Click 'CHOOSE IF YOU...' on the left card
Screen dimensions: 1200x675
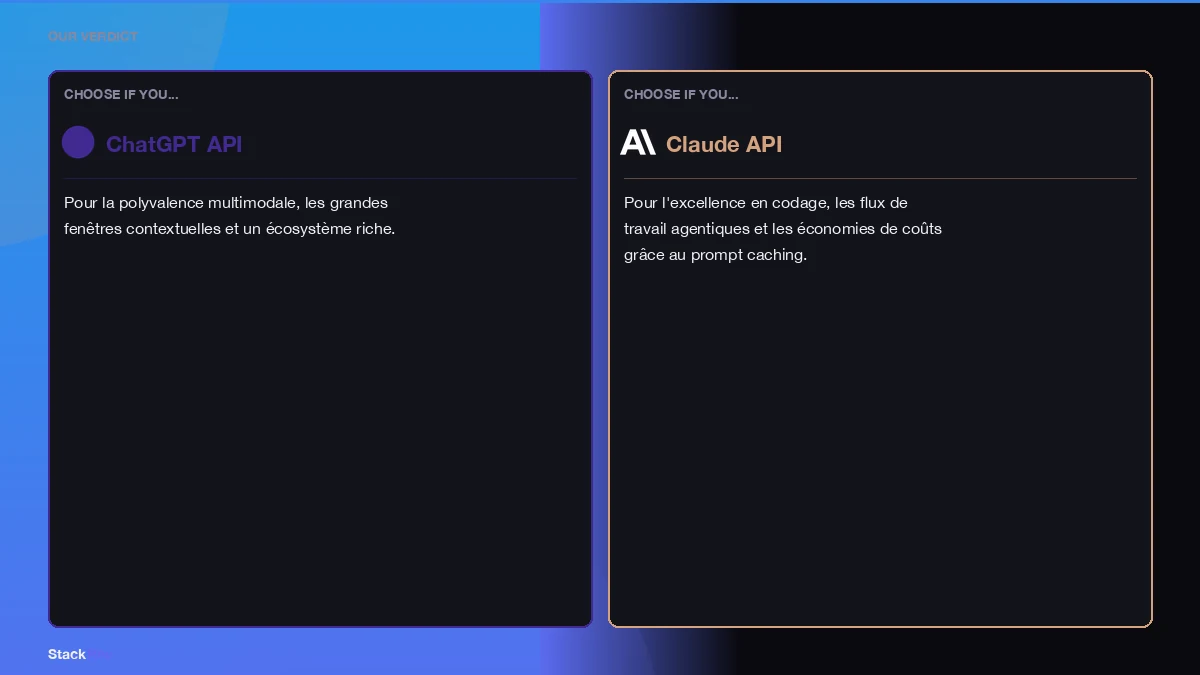click(121, 94)
